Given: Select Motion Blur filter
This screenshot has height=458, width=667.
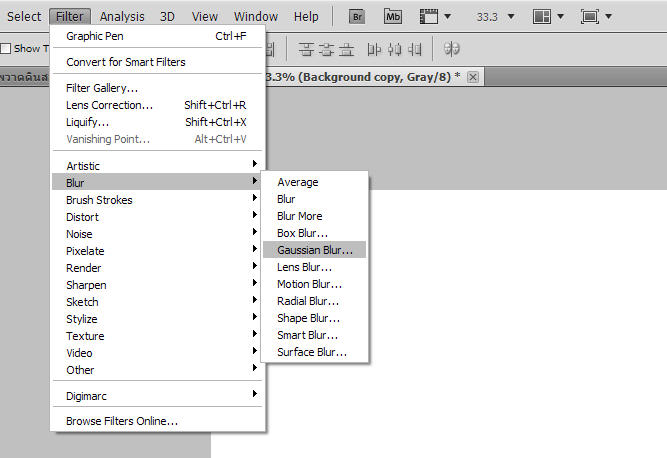Looking at the screenshot, I should coord(309,284).
